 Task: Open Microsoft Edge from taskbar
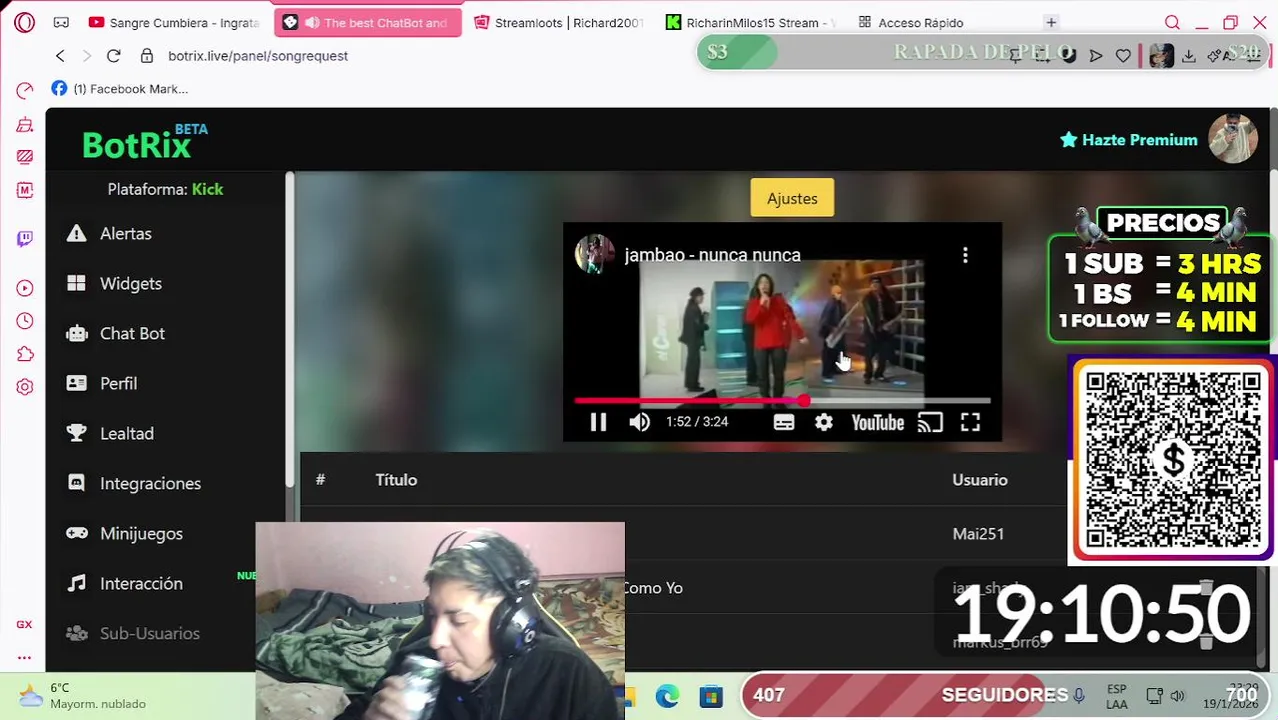pos(667,696)
